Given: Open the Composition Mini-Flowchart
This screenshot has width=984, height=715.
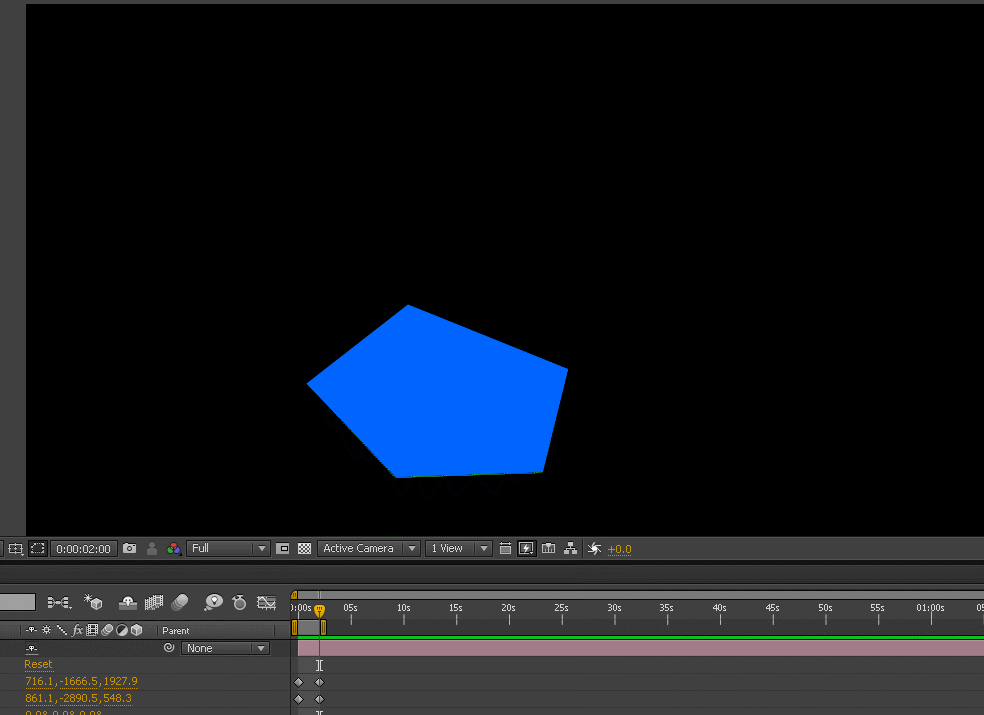Looking at the screenshot, I should (60, 603).
